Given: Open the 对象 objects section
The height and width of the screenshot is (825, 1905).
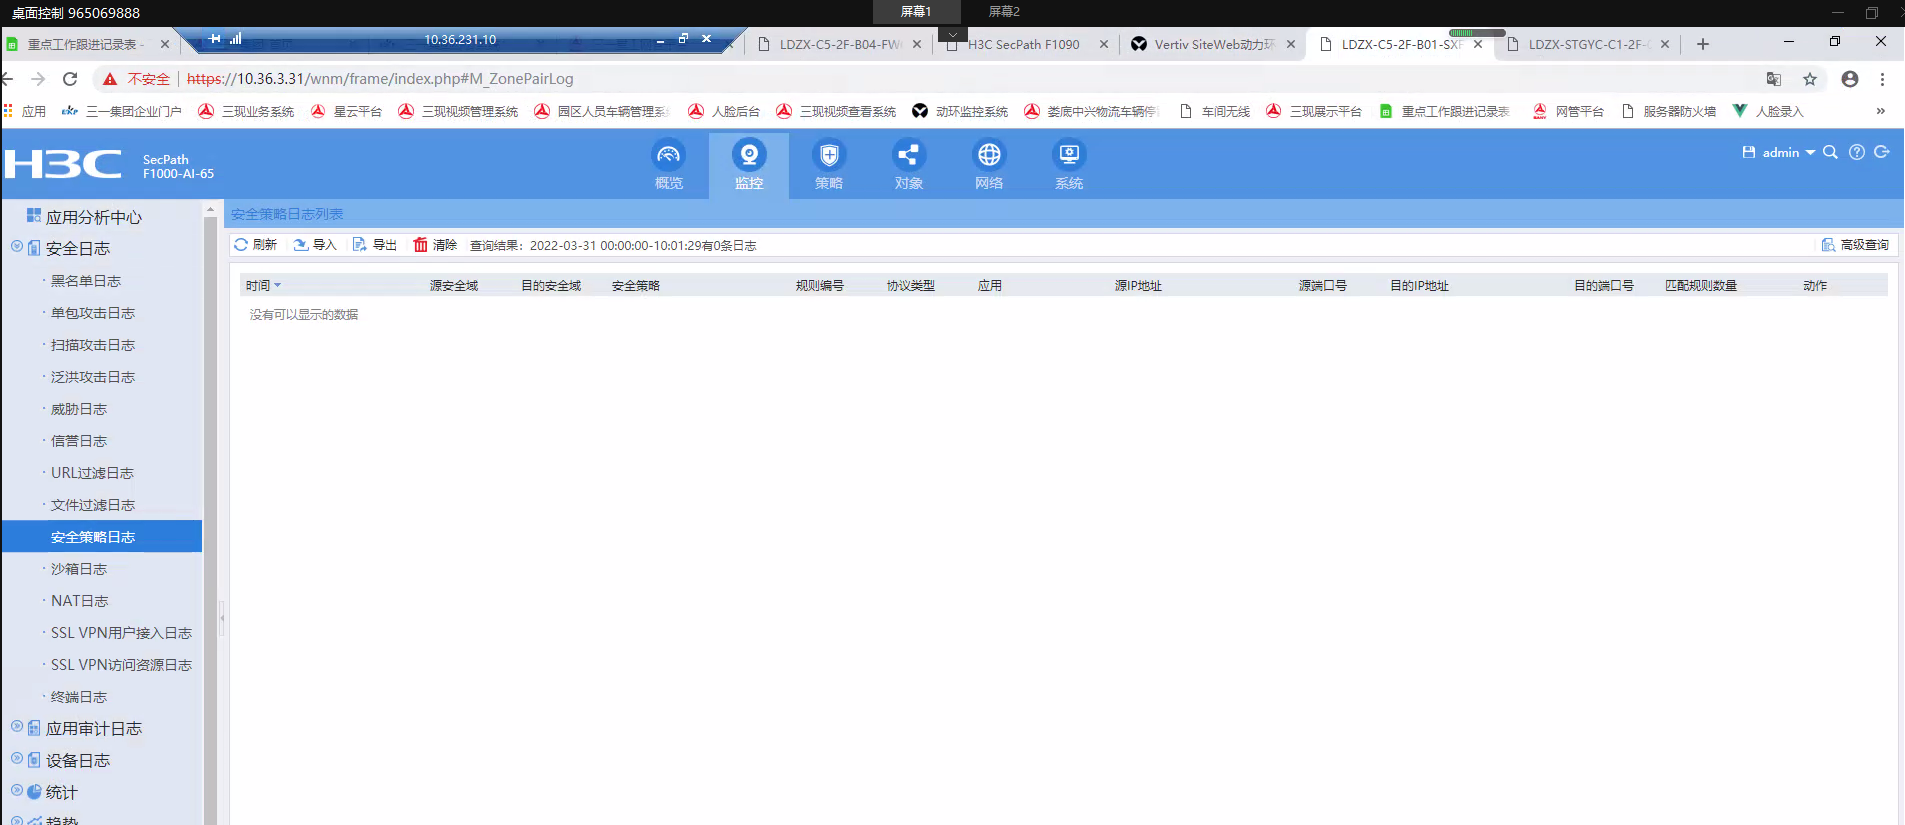Looking at the screenshot, I should [x=909, y=165].
